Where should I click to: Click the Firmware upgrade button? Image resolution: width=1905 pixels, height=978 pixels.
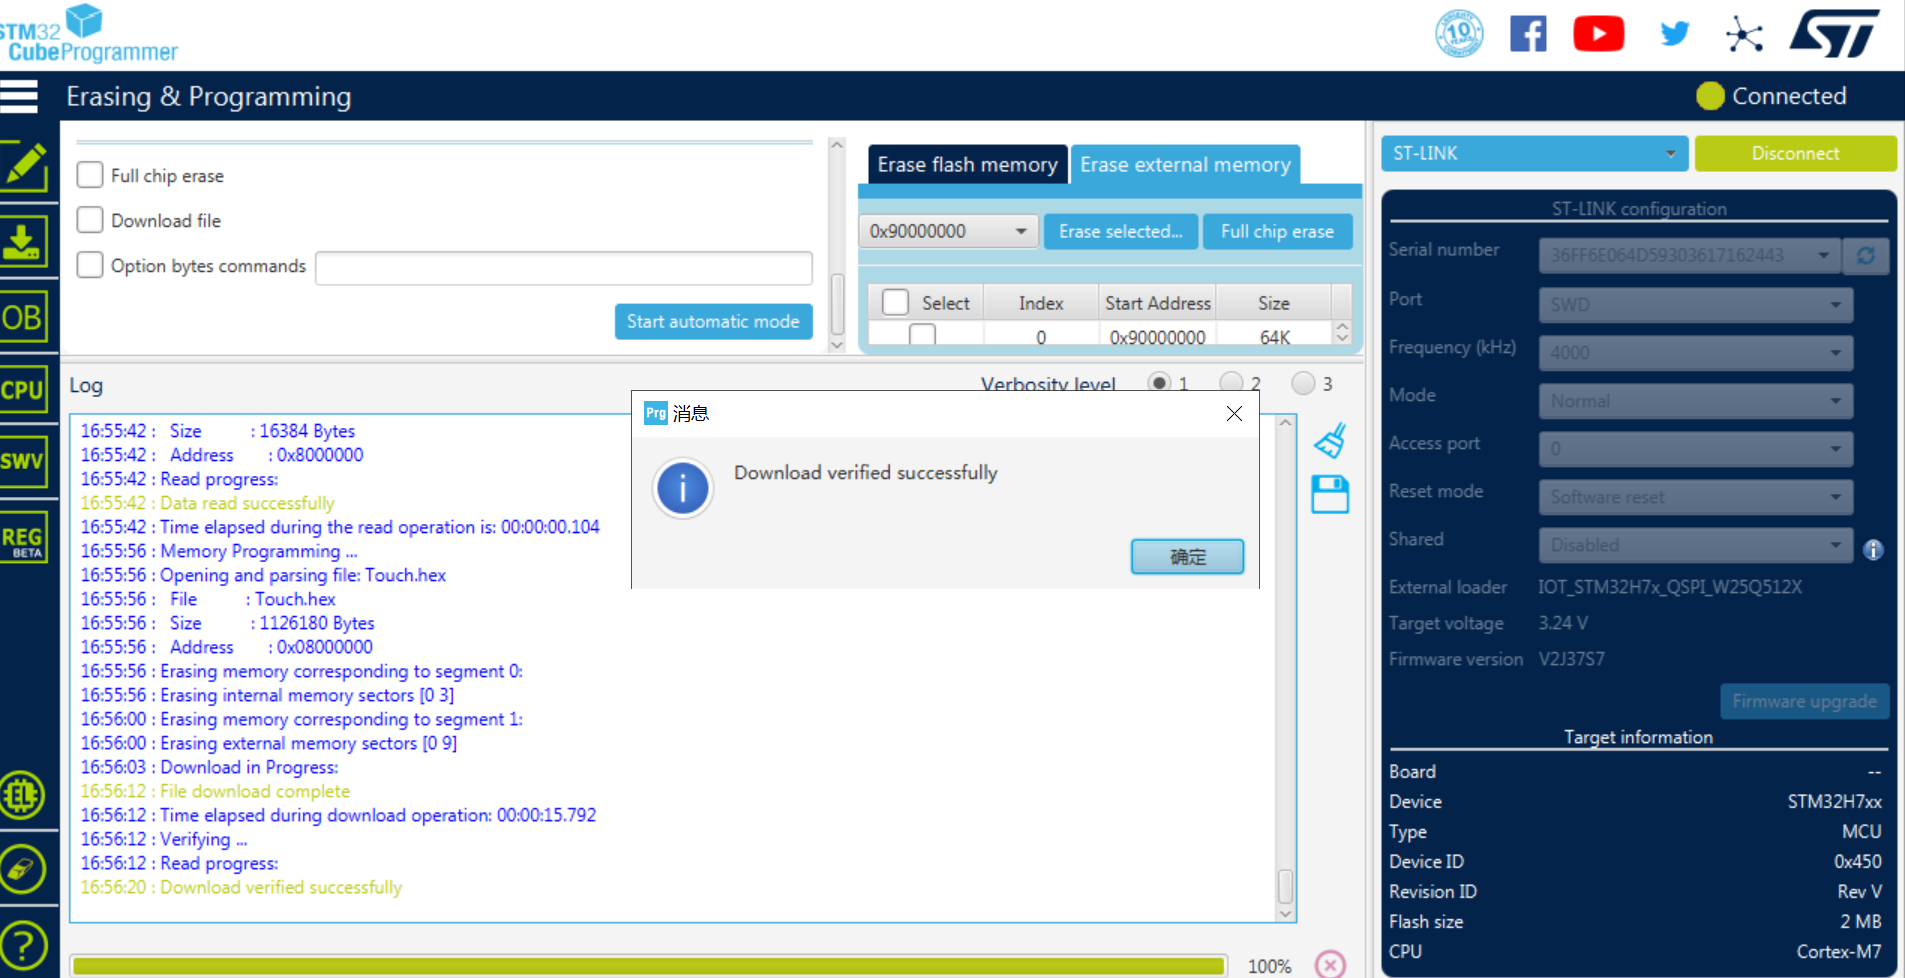1804,701
